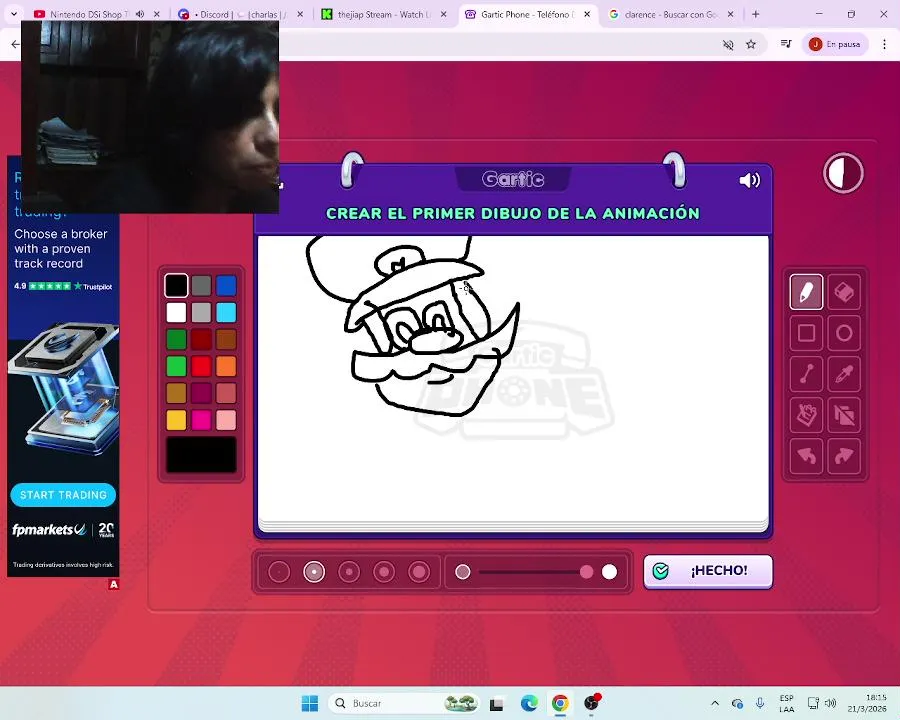Pick the blue color swatch
Image resolution: width=900 pixels, height=720 pixels.
pos(226,285)
